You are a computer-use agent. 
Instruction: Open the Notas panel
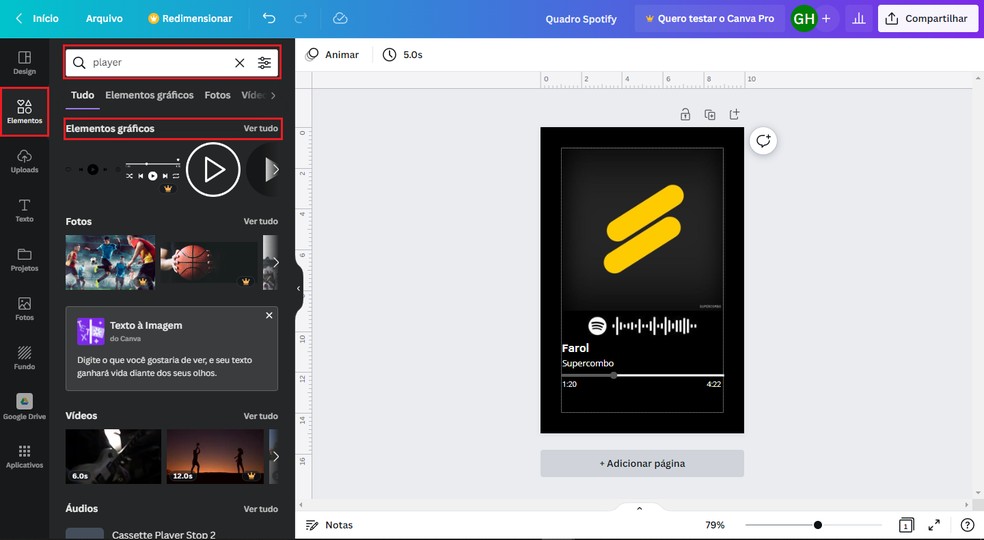coord(329,525)
